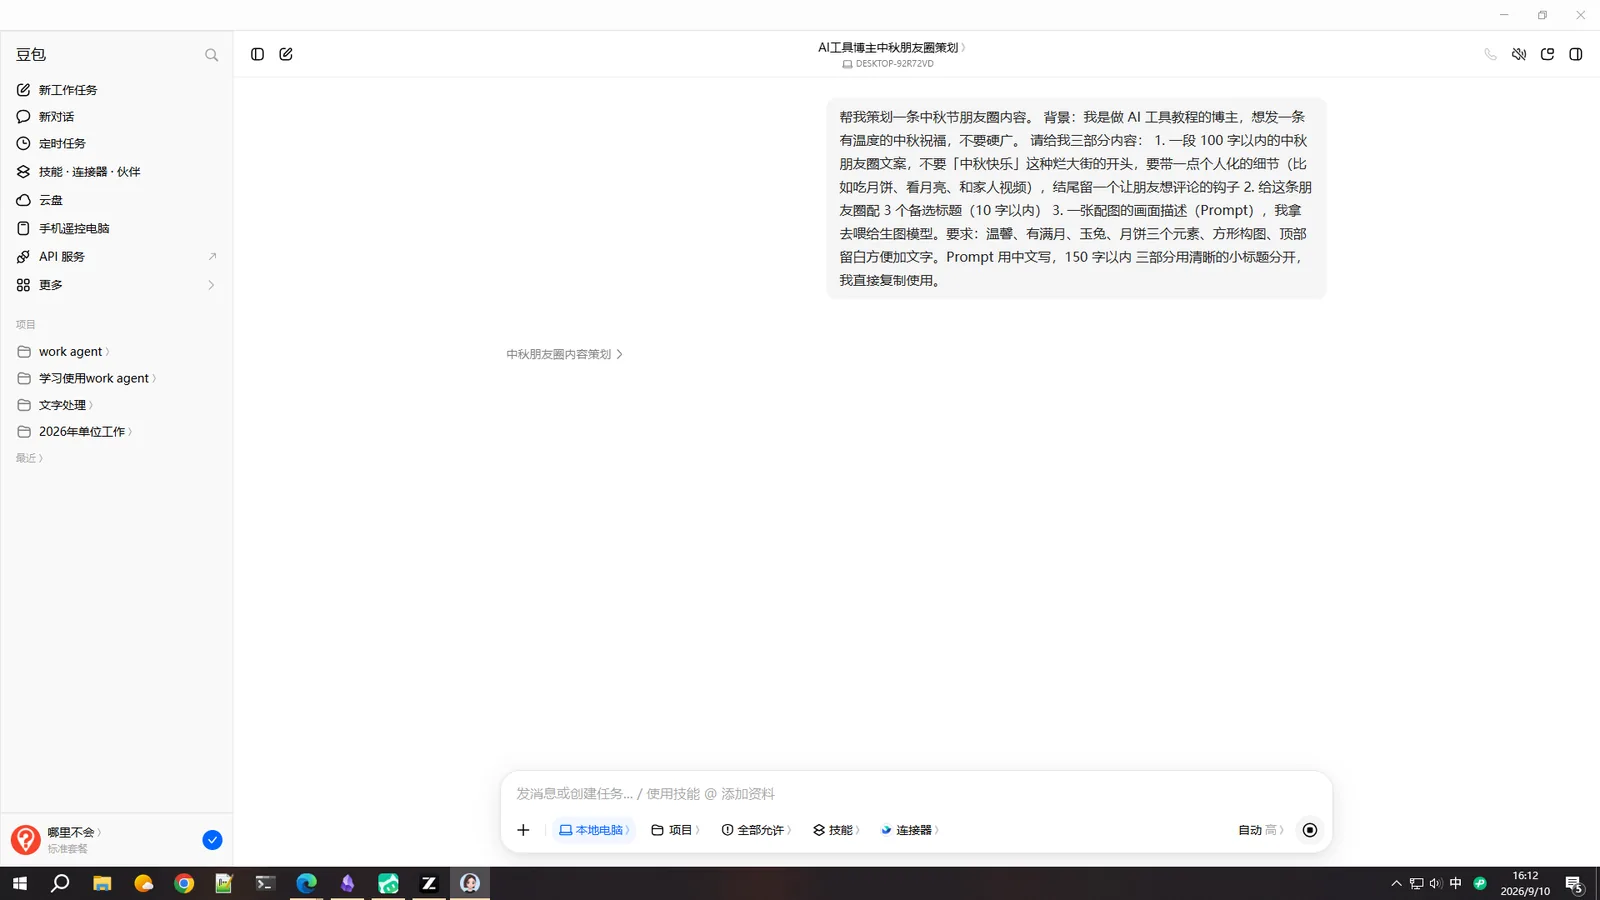Open File Explorer from the taskbar
The width and height of the screenshot is (1600, 900).
click(102, 883)
